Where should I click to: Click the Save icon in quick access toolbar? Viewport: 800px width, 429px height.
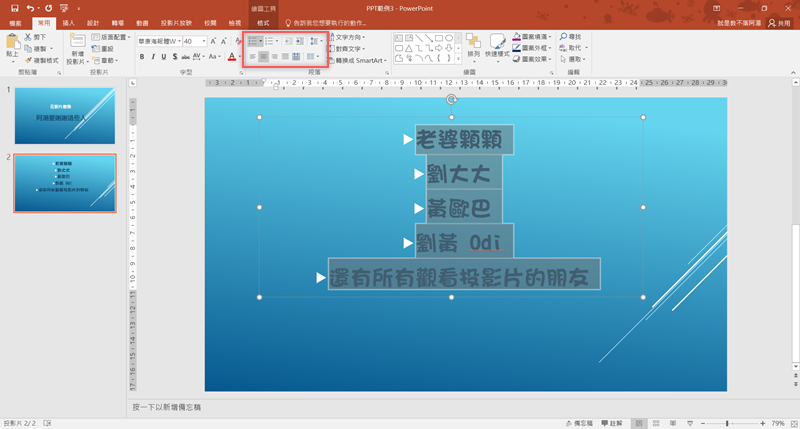click(11, 7)
